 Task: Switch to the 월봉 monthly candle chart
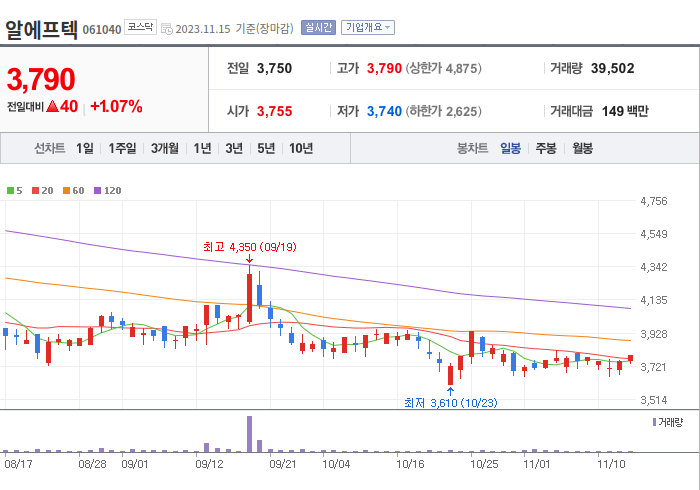(583, 148)
